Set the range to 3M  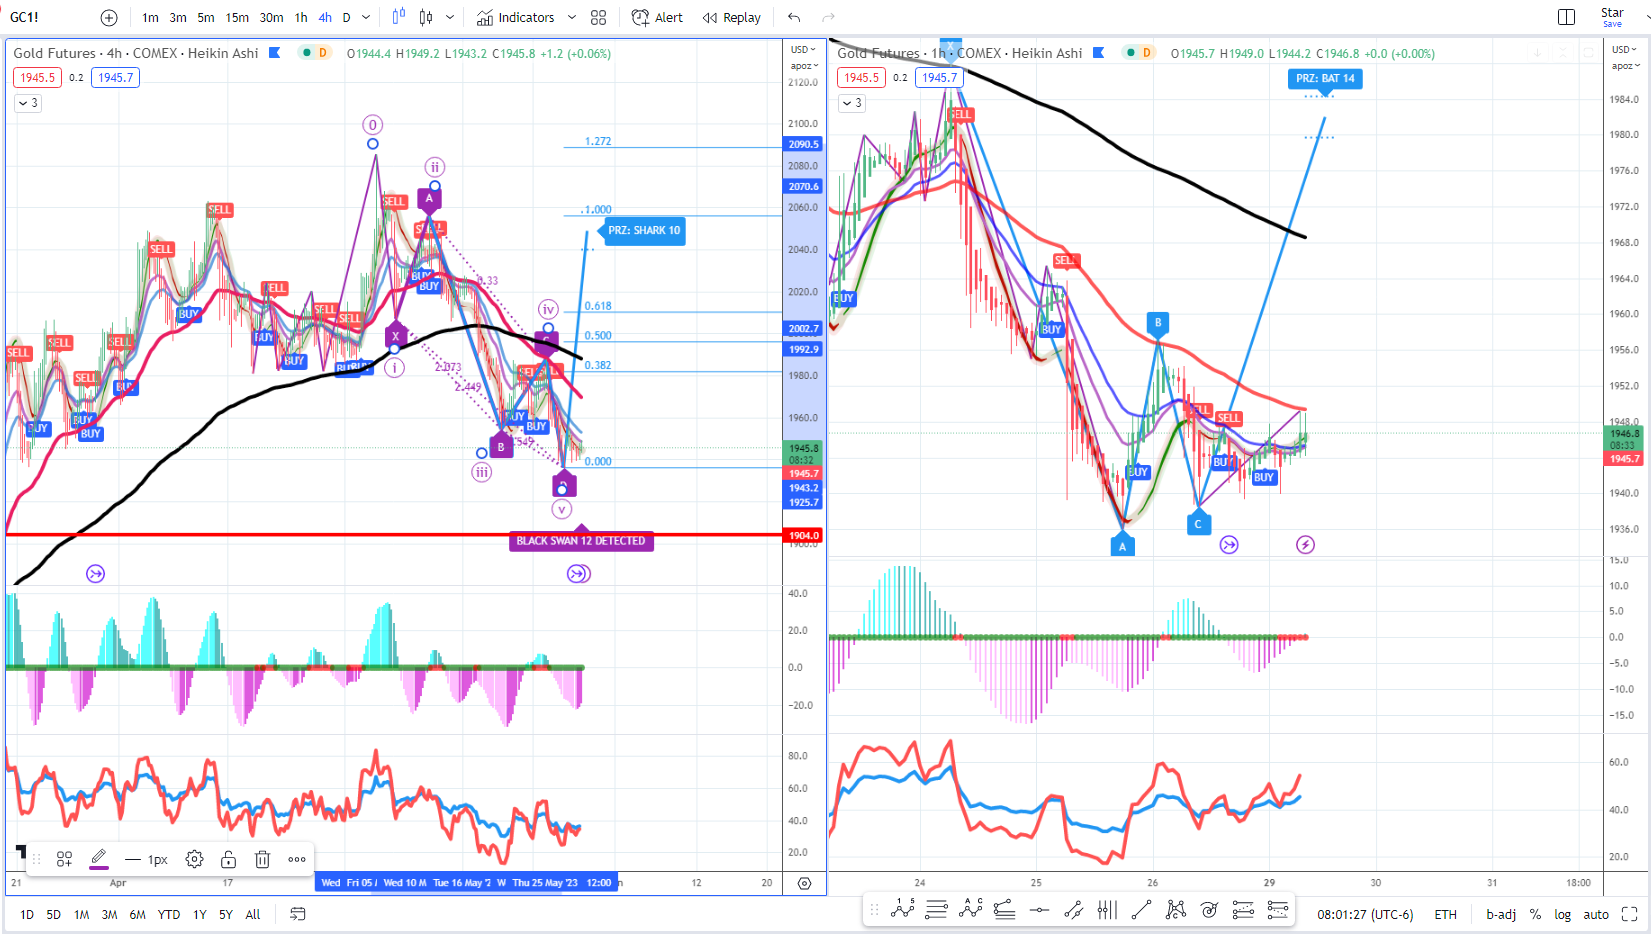click(x=110, y=914)
